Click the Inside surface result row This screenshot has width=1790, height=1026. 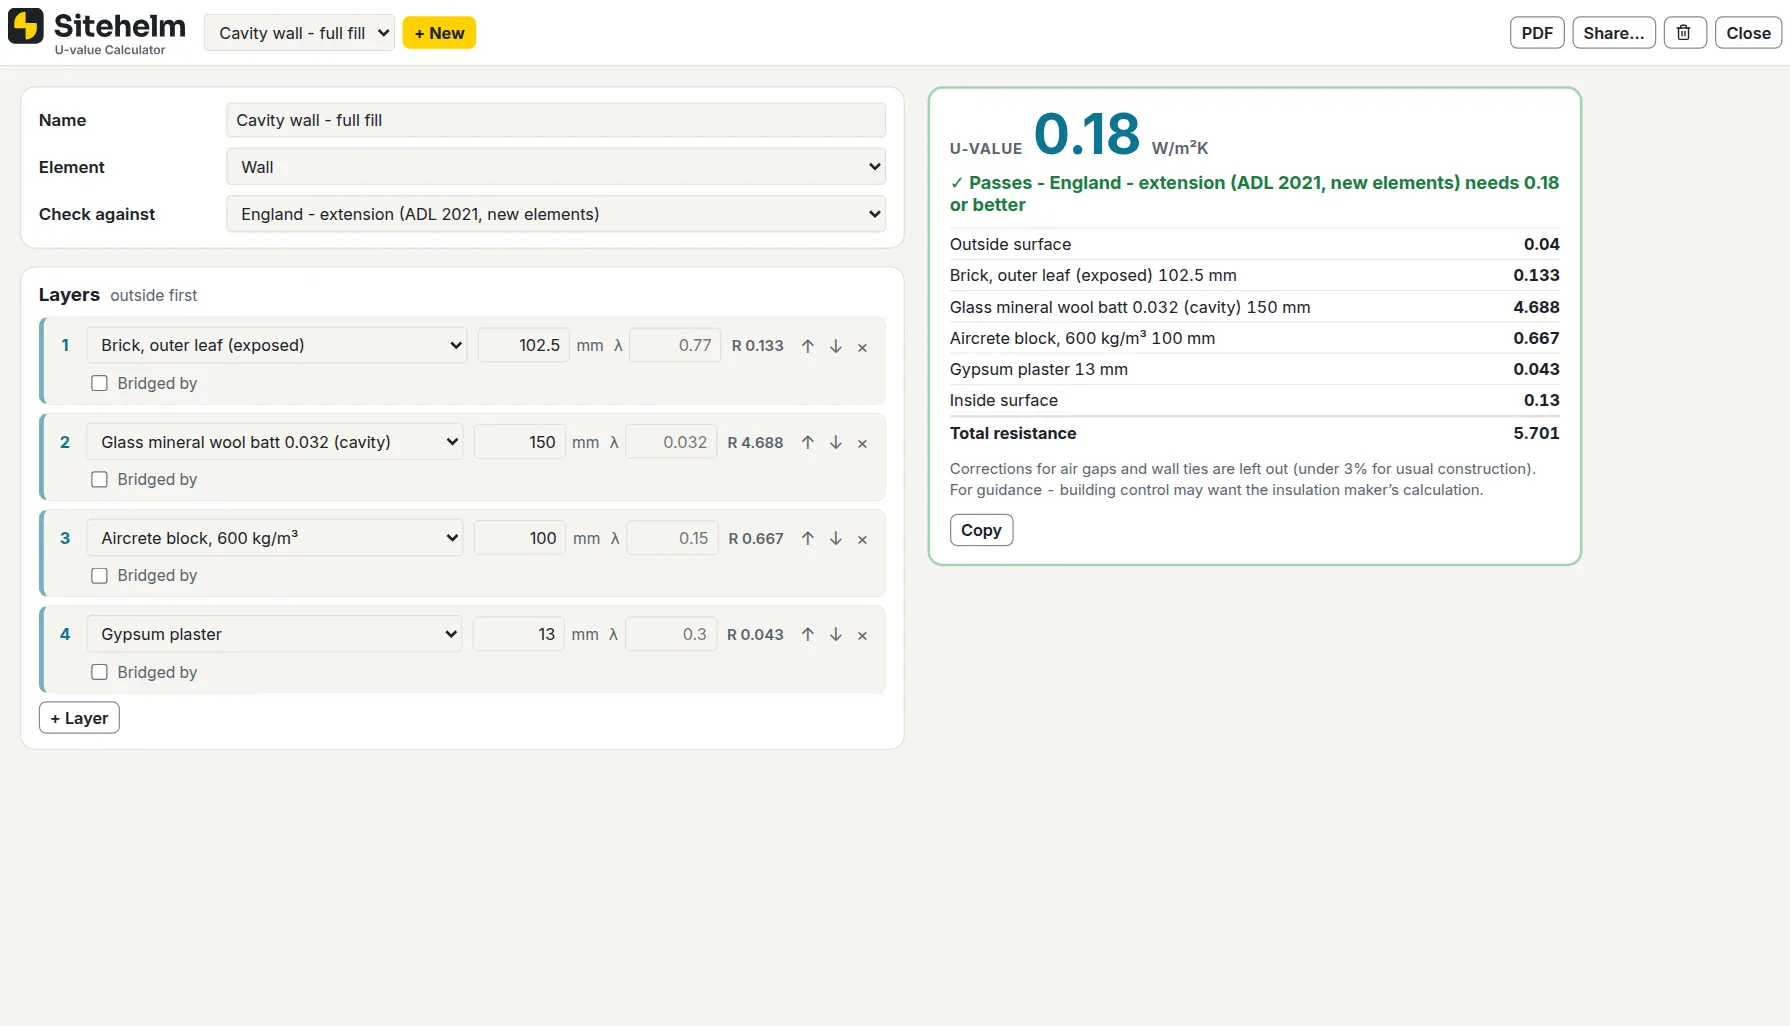click(x=1254, y=400)
